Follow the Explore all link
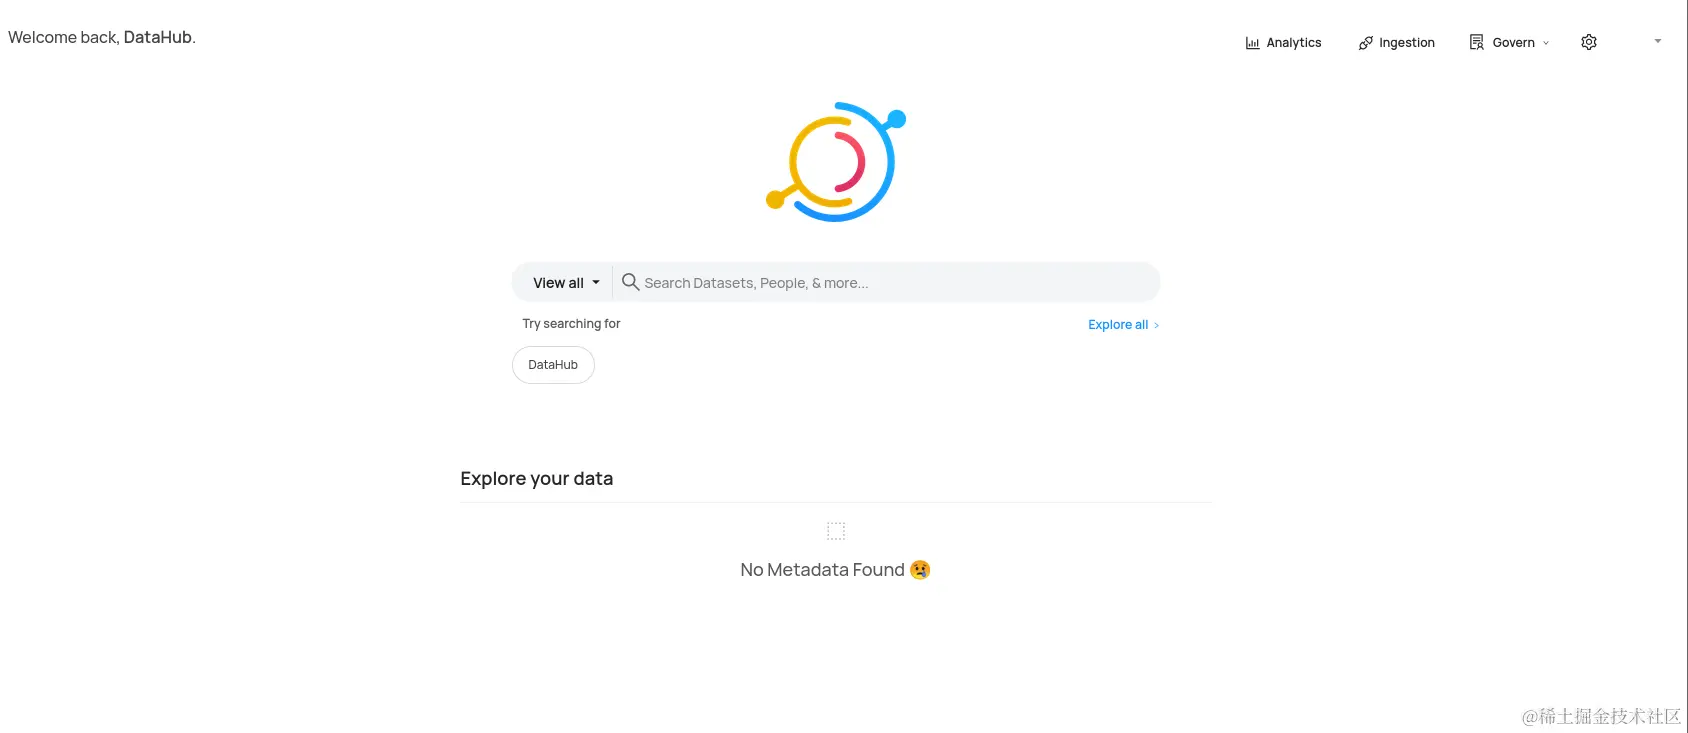1688x733 pixels. 1117,325
